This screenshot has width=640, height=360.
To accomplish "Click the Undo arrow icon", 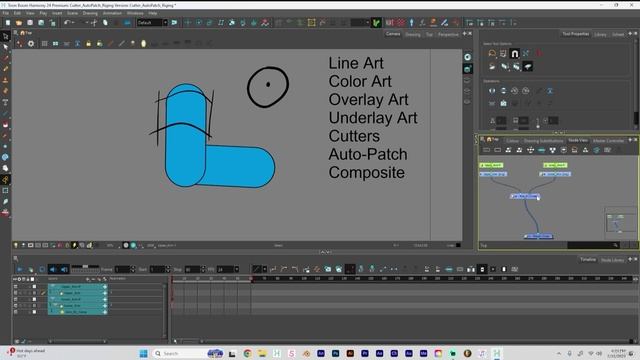I will pos(67,23).
